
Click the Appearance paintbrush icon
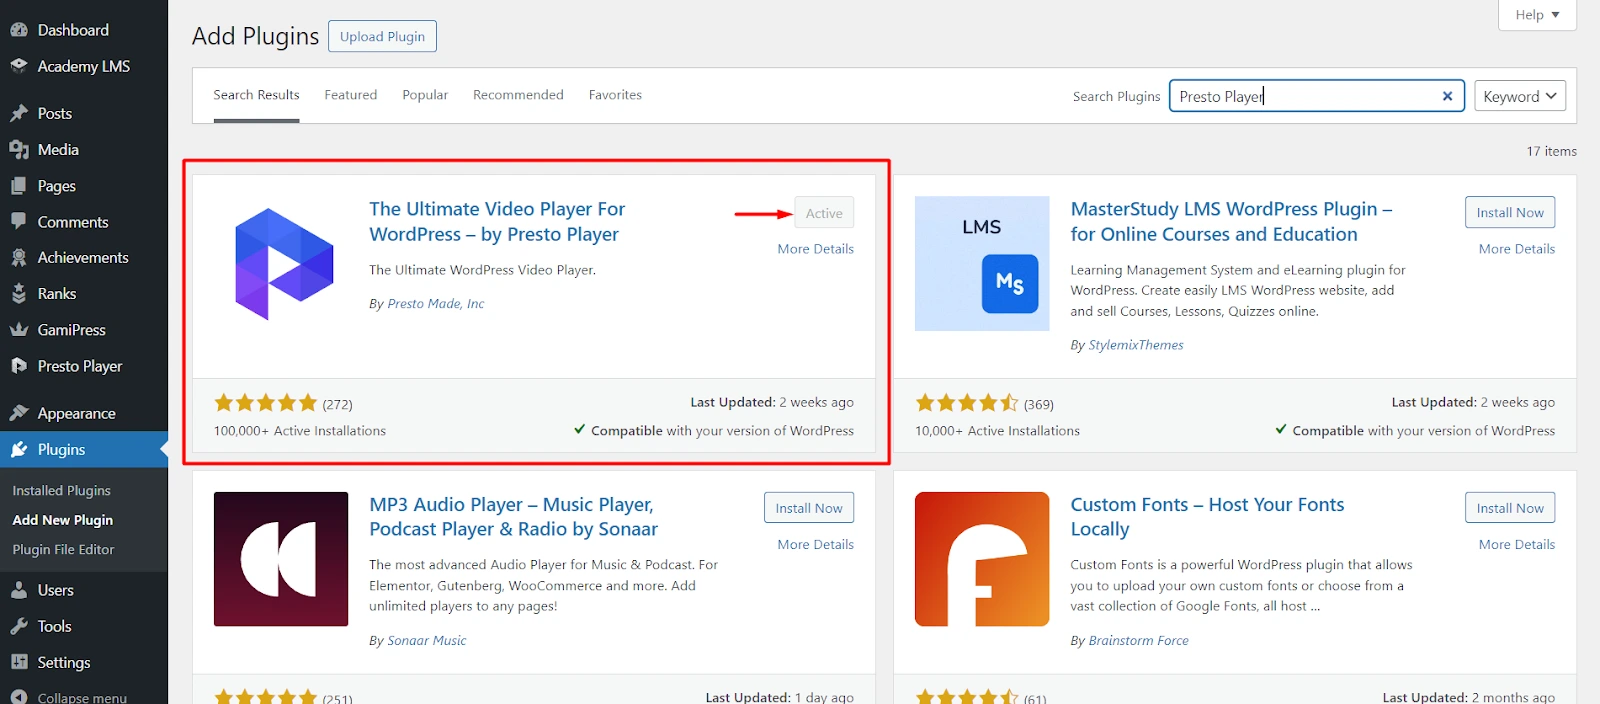coord(19,413)
